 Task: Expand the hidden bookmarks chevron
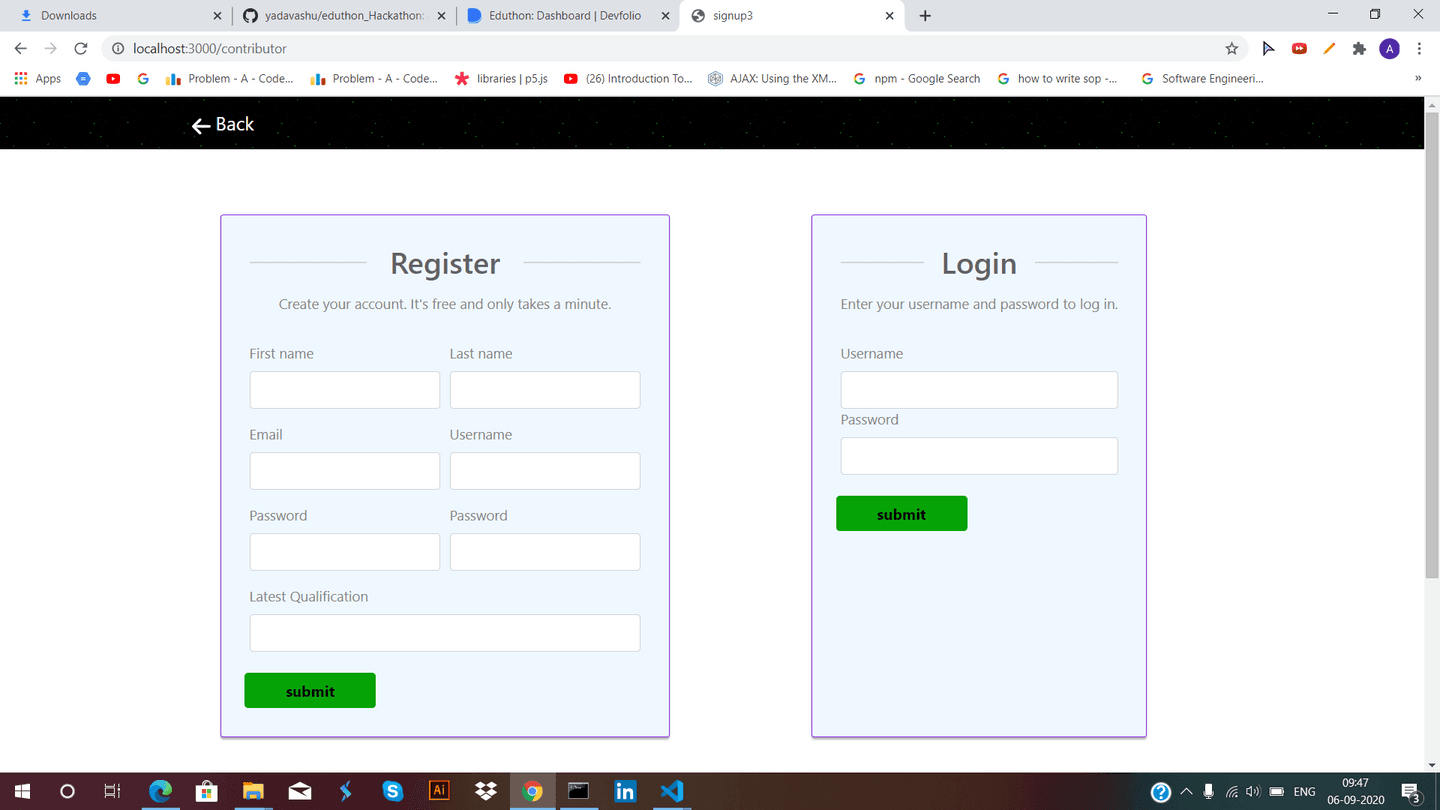pos(1418,78)
